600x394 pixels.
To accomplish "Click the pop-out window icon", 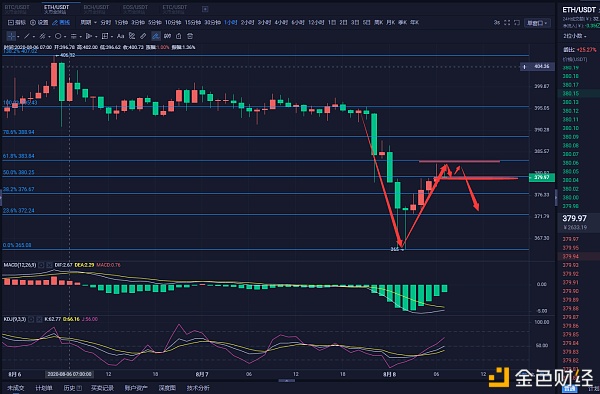I will (x=517, y=23).
